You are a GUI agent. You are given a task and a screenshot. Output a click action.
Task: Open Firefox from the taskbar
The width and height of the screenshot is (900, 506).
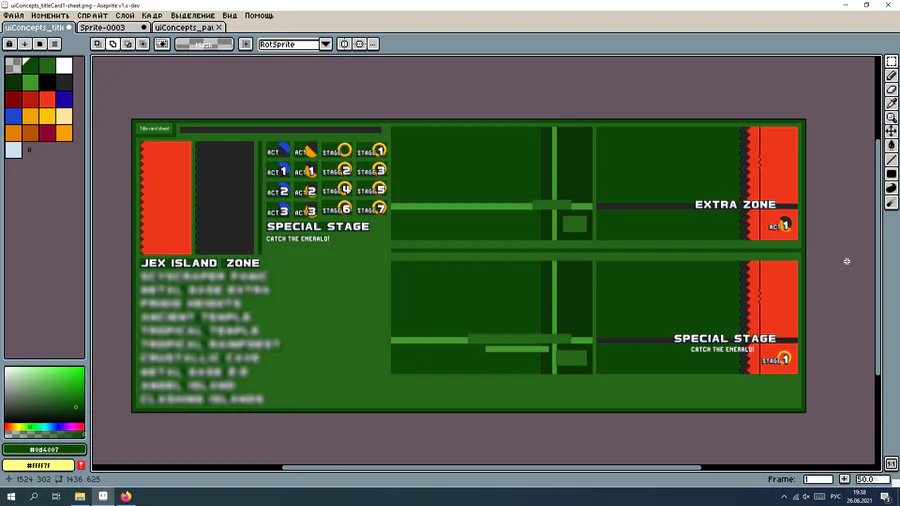point(126,497)
